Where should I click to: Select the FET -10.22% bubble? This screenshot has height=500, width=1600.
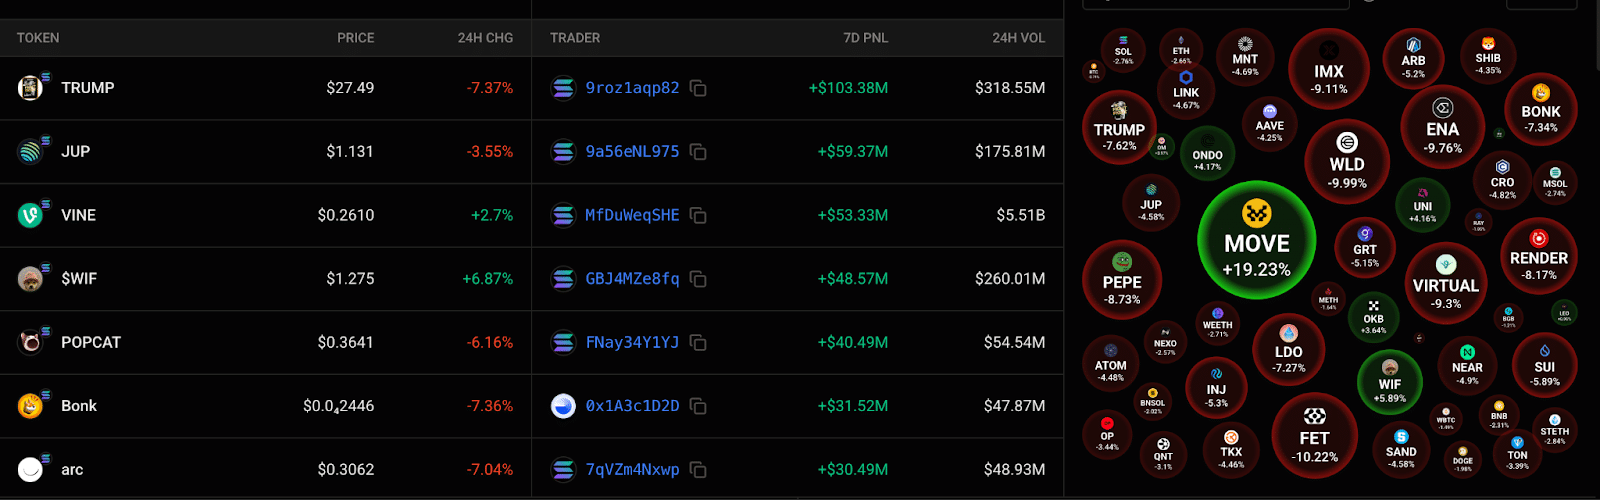[1314, 436]
